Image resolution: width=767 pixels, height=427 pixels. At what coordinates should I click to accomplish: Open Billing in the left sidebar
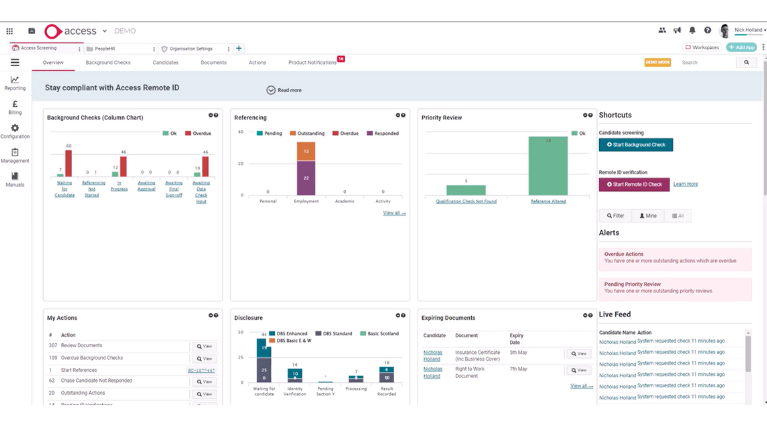click(x=15, y=107)
